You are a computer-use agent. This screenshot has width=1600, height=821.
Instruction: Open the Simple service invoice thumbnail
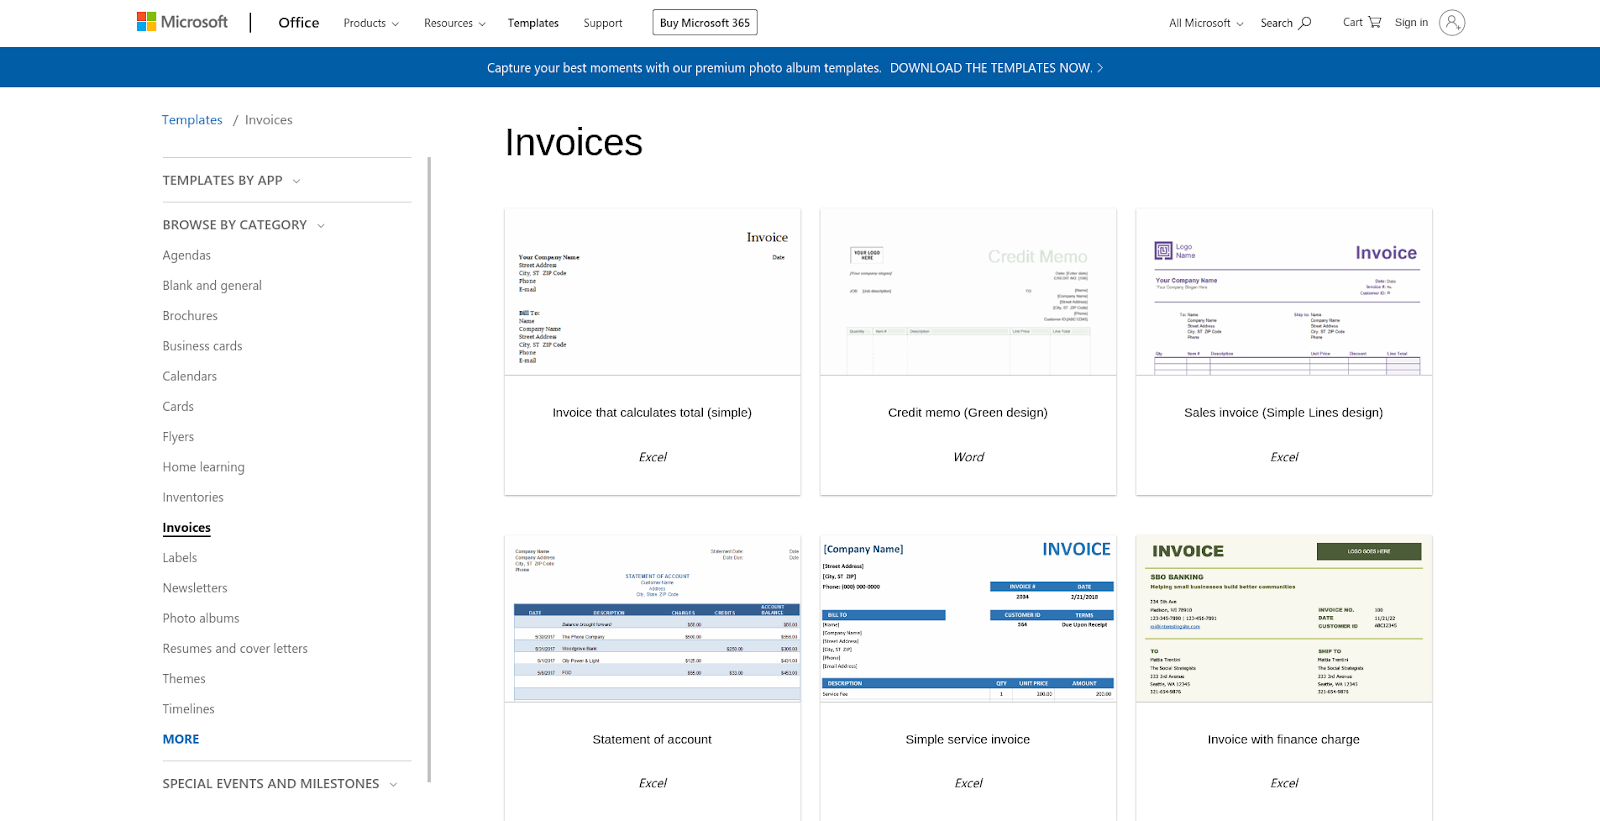click(x=968, y=619)
